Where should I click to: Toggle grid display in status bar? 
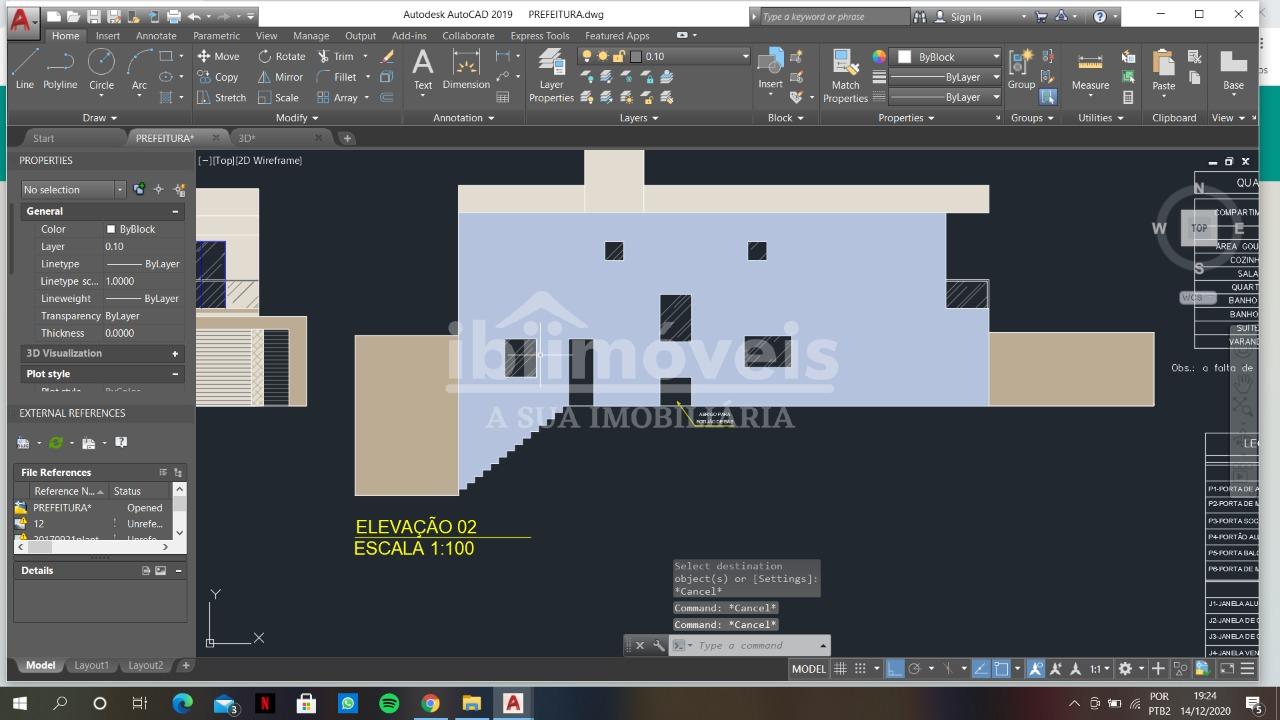tap(840, 669)
